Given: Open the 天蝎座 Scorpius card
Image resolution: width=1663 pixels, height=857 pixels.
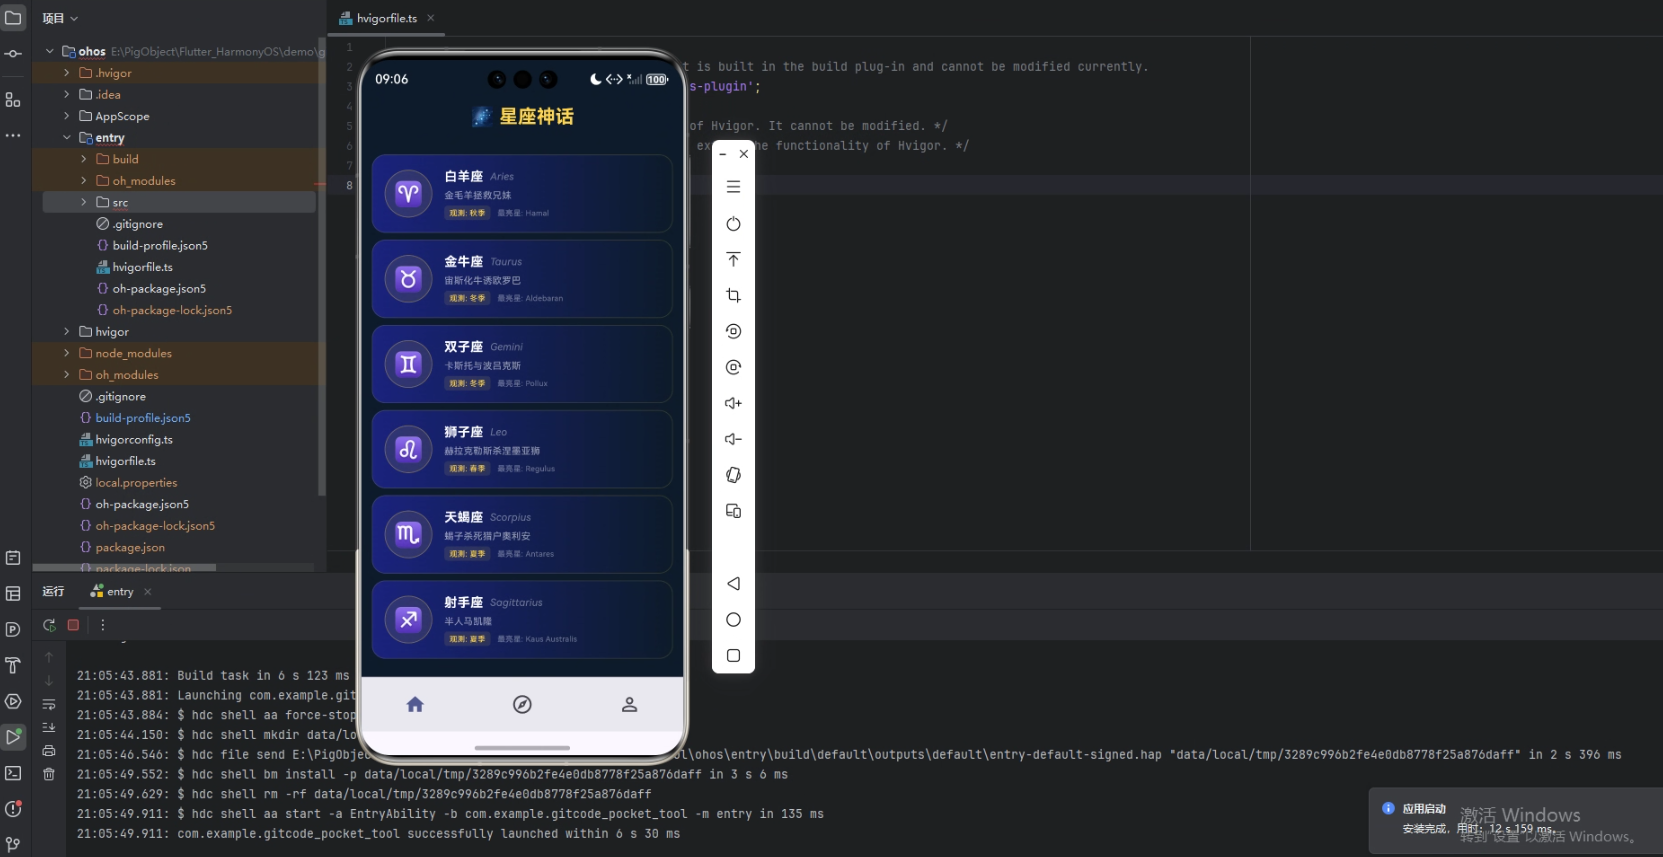Looking at the screenshot, I should point(522,534).
